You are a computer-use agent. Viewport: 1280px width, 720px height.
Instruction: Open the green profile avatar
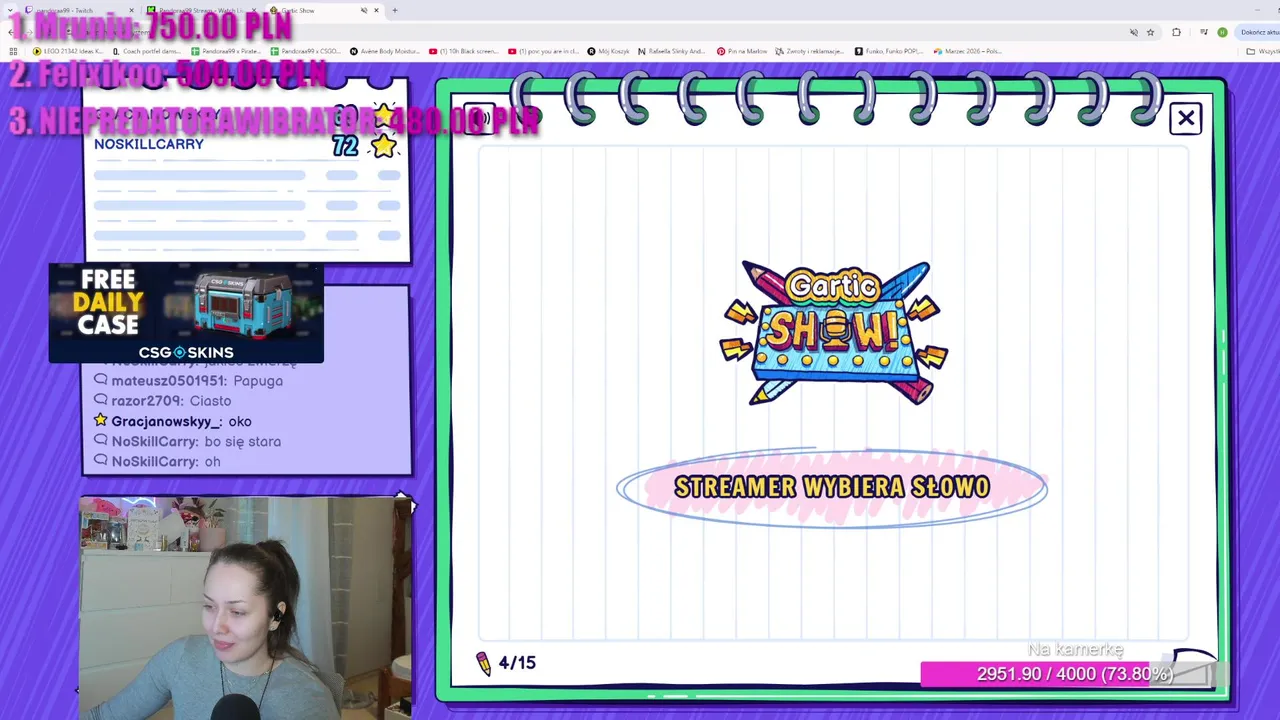(x=1222, y=32)
